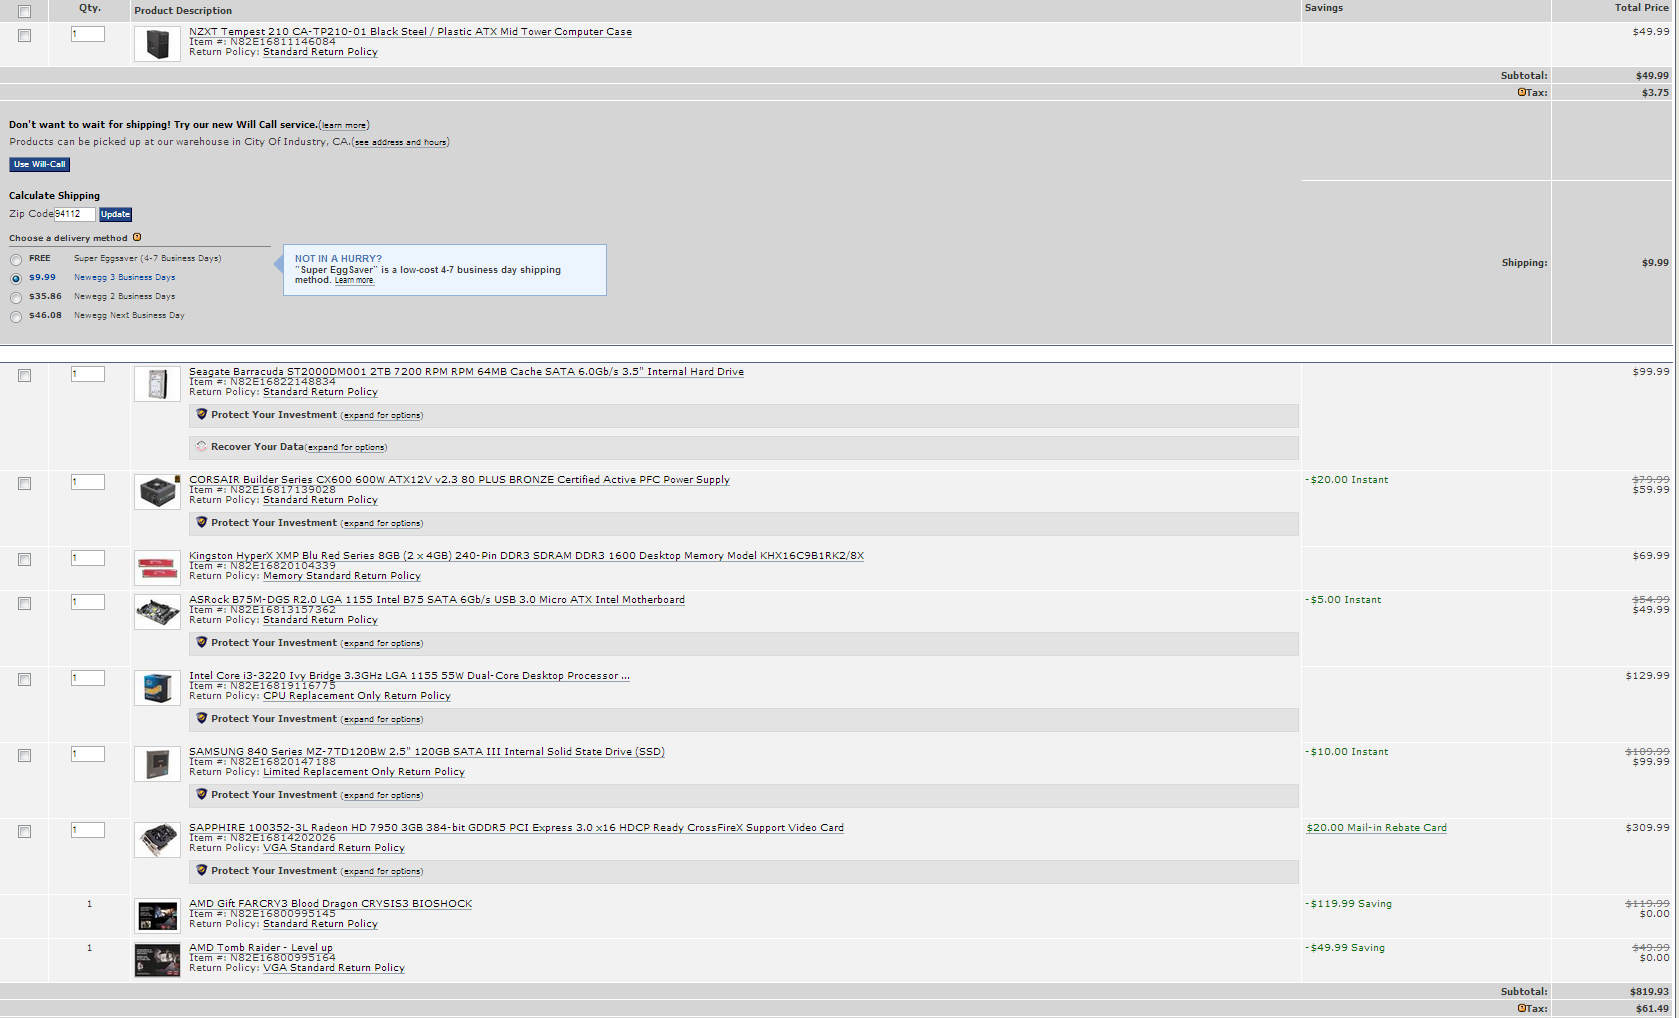Screen dimensions: 1679x1018
Task: Click the Recover Your Data icon
Action: pyautogui.click(x=201, y=446)
